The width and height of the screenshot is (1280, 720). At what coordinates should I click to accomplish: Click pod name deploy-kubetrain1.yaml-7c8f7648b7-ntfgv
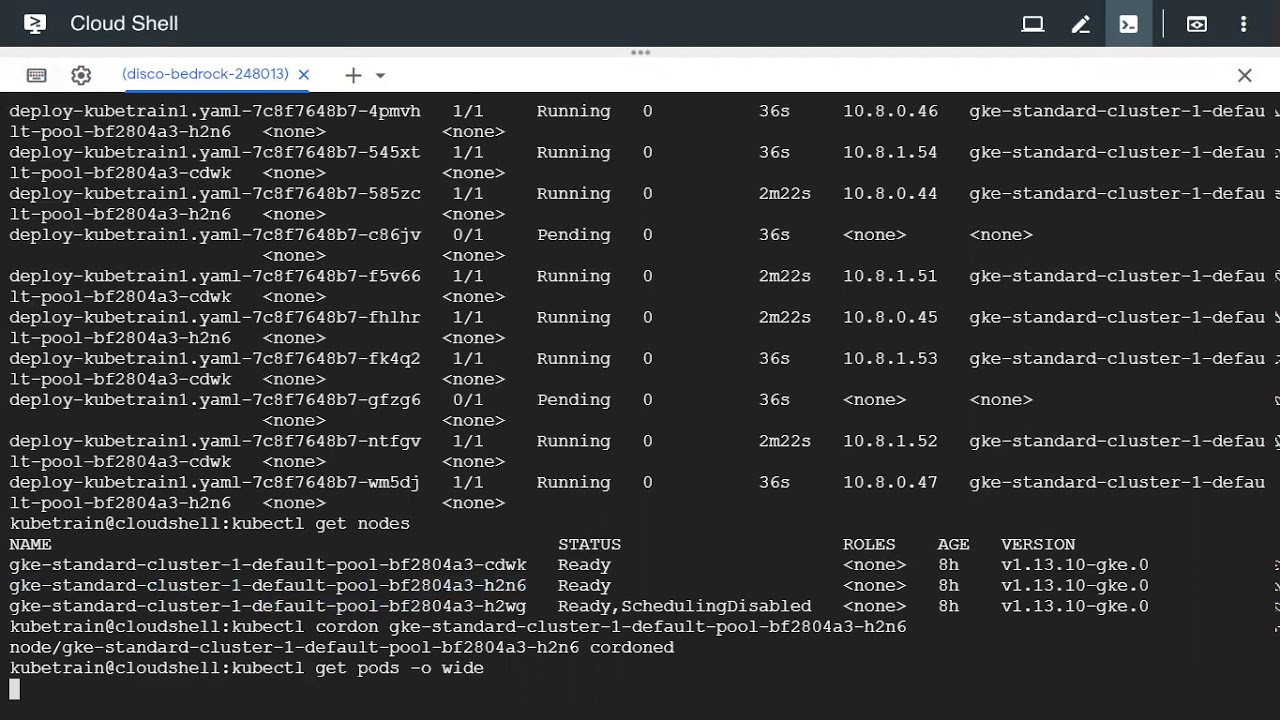(x=215, y=441)
